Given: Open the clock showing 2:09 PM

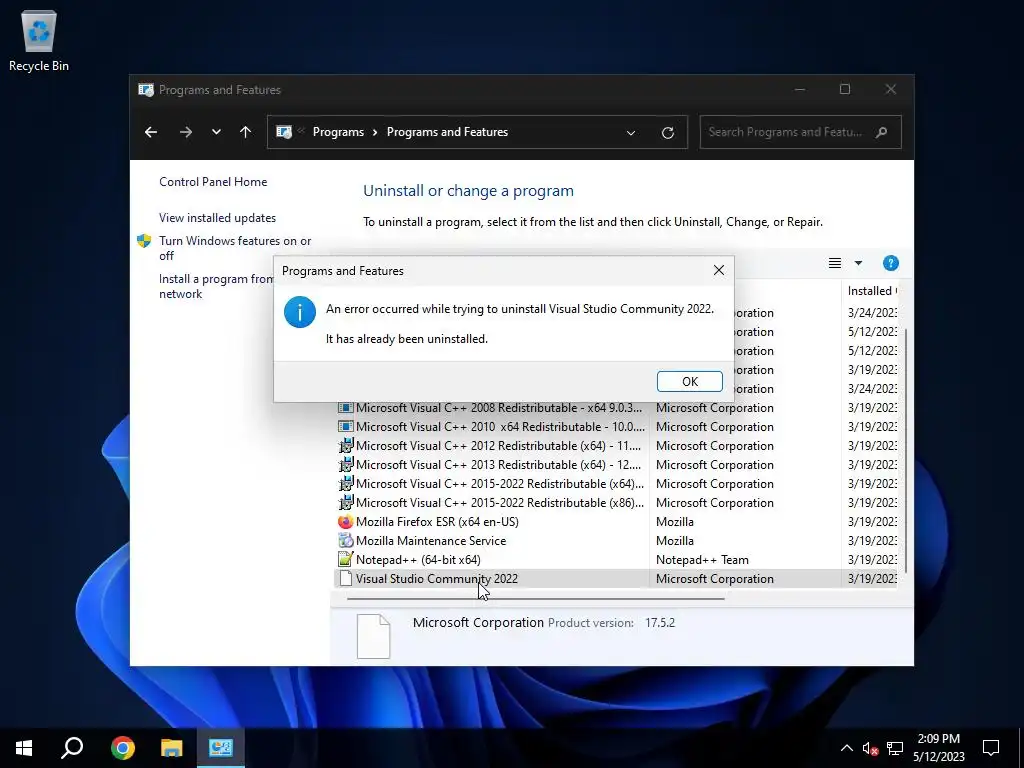Looking at the screenshot, I should tap(938, 748).
